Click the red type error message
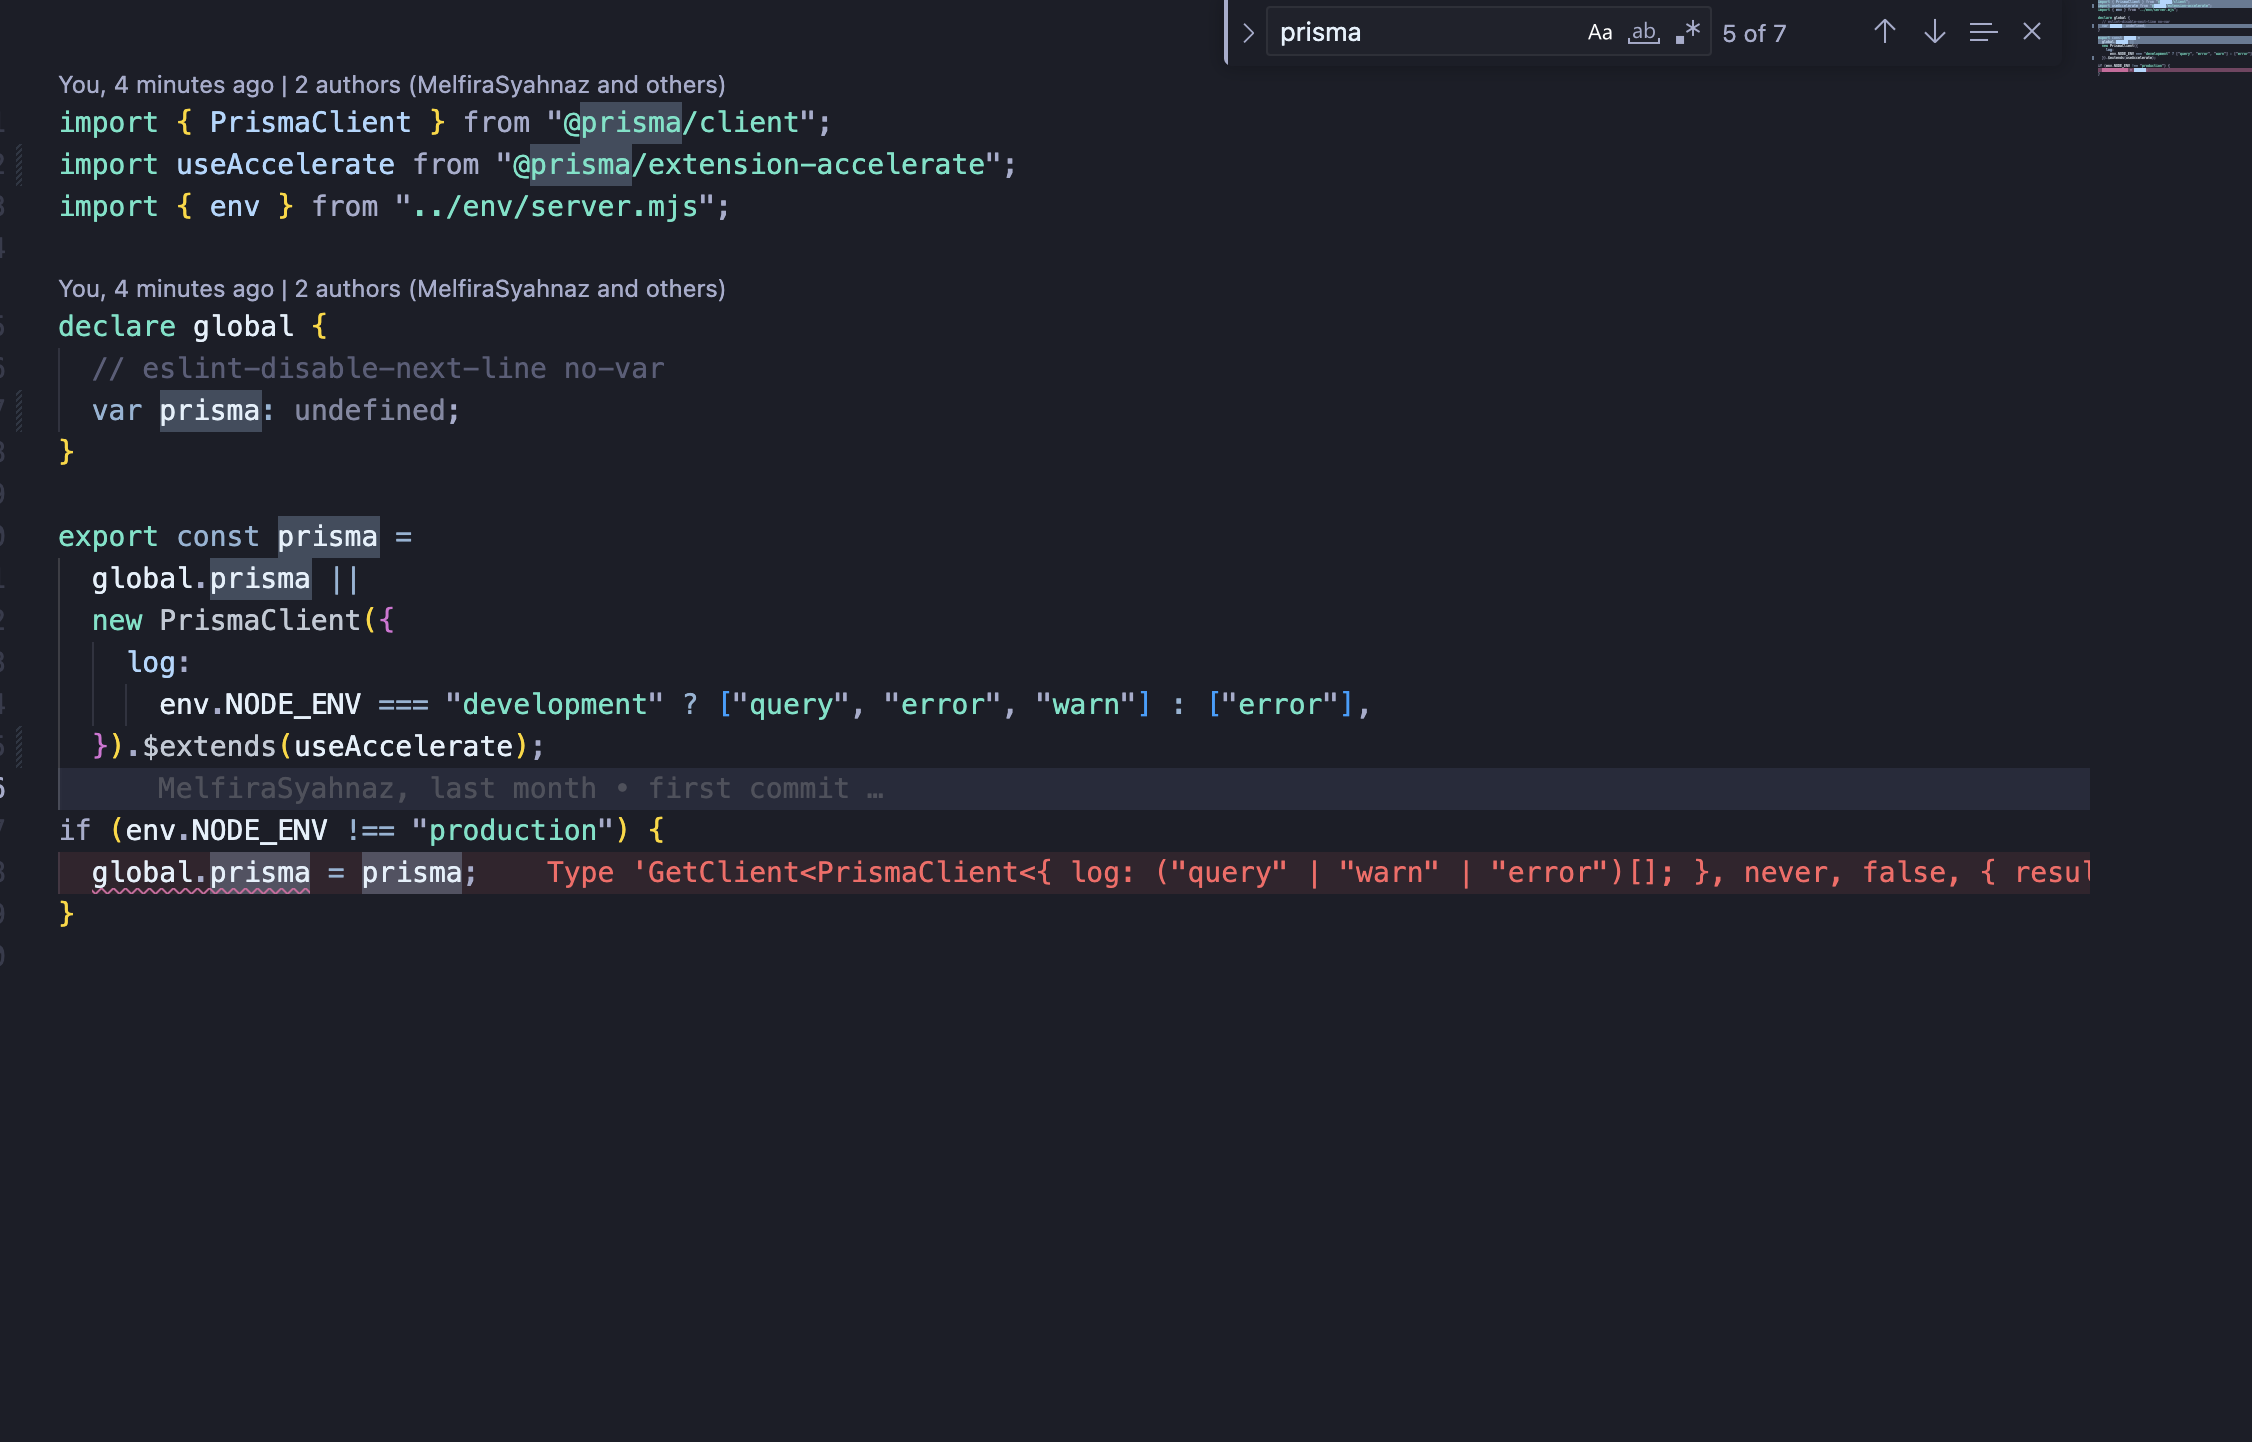Image resolution: width=2252 pixels, height=1442 pixels. click(x=1300, y=873)
